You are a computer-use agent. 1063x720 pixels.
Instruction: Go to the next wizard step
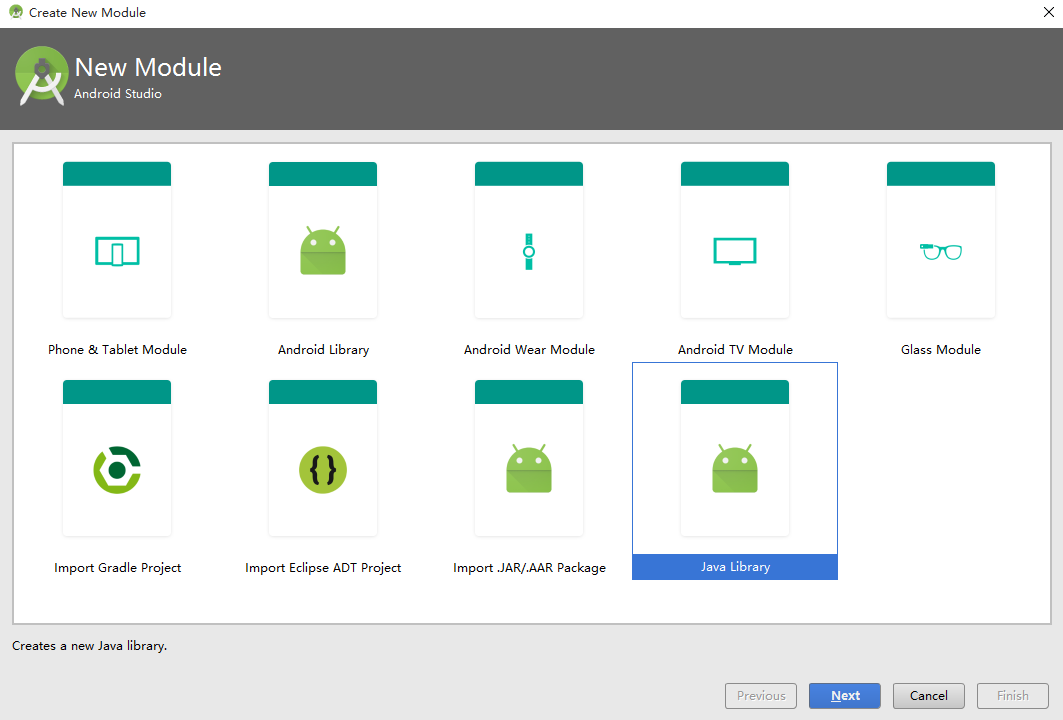845,696
